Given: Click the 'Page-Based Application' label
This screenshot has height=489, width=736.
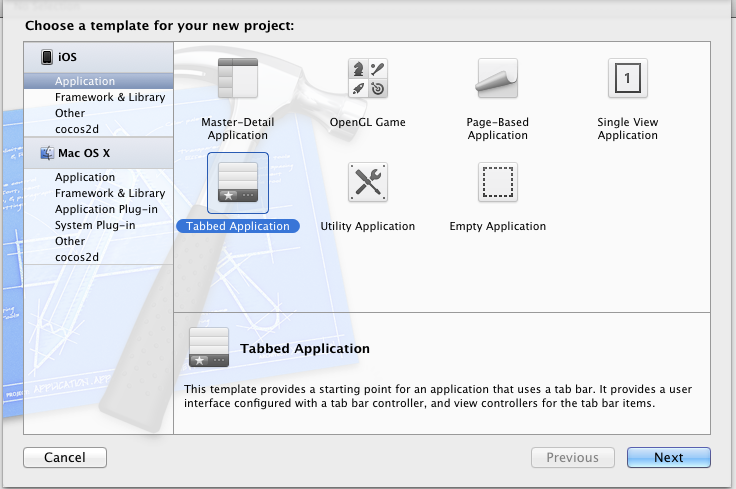Looking at the screenshot, I should point(498,129).
